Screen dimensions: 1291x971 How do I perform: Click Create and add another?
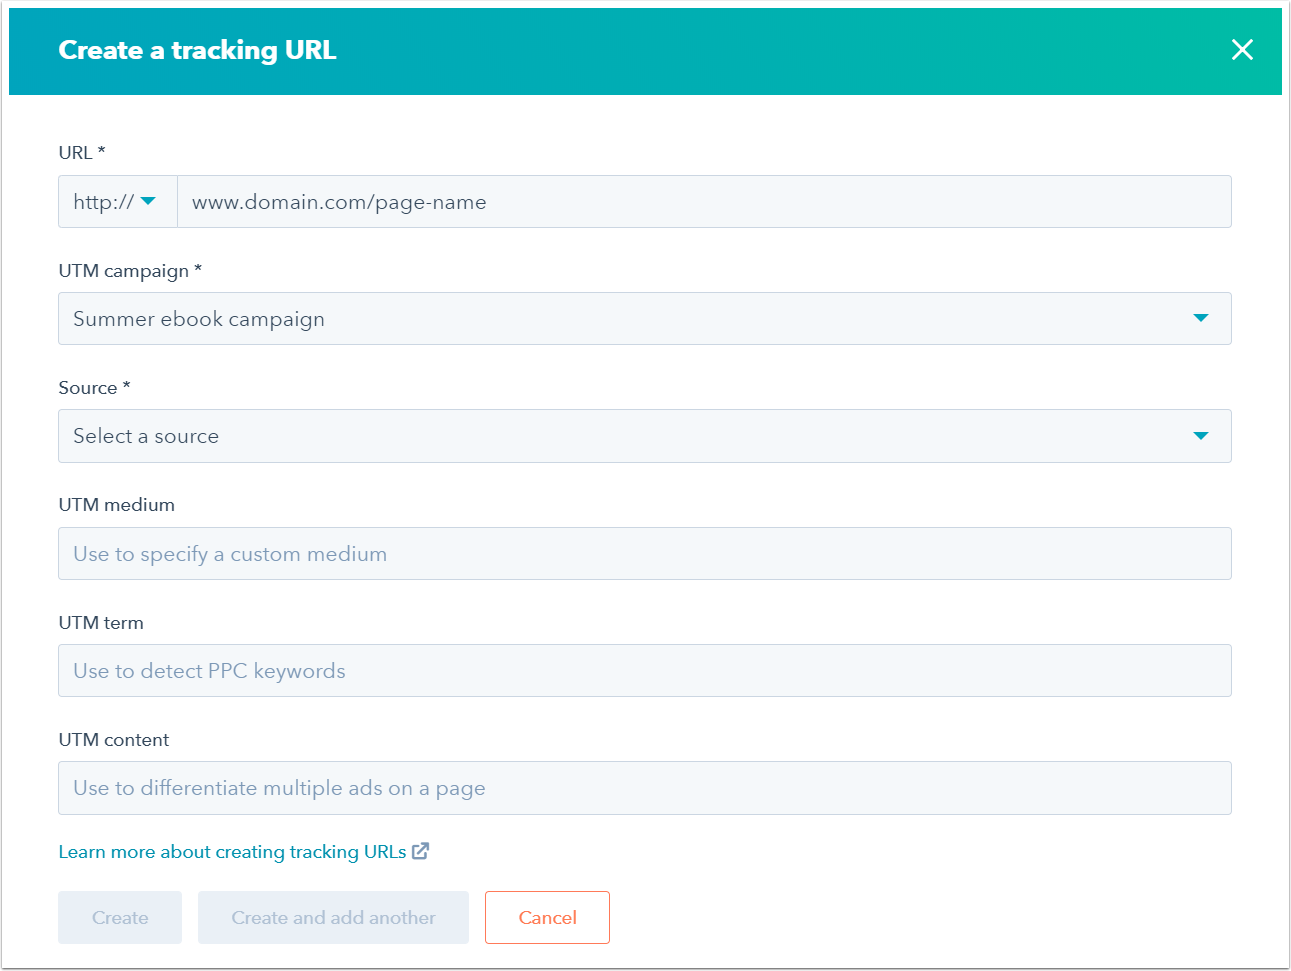coord(333,918)
